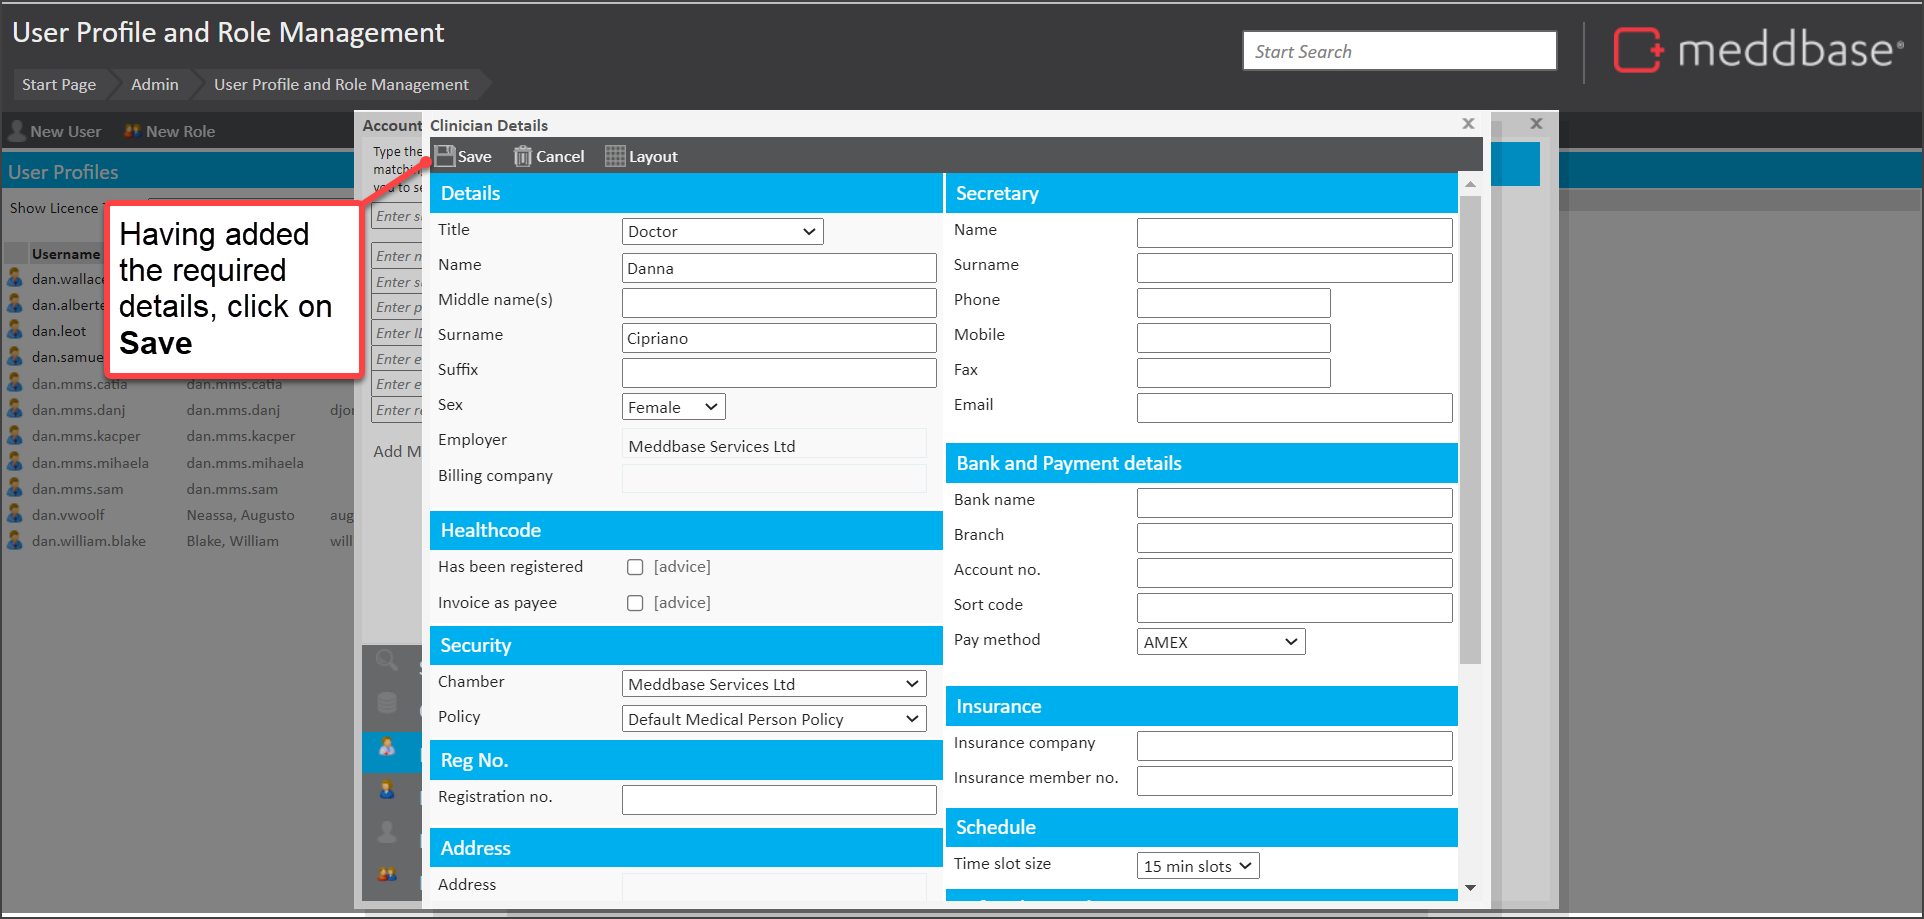Click the Secretary Surname field

click(x=1294, y=268)
